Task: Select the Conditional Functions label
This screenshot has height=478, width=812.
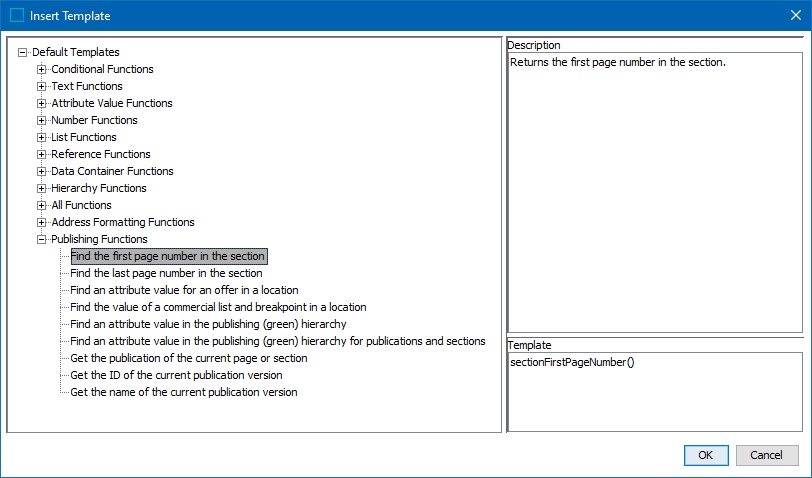Action: (102, 69)
